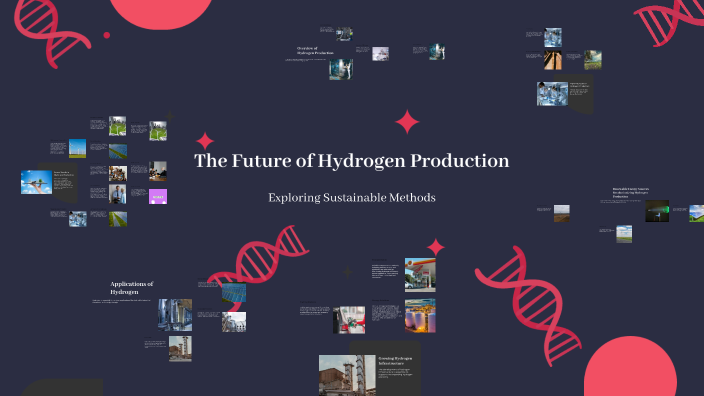Open the people seated at conference table photo
Screen dimensions: 704x396
158,171
